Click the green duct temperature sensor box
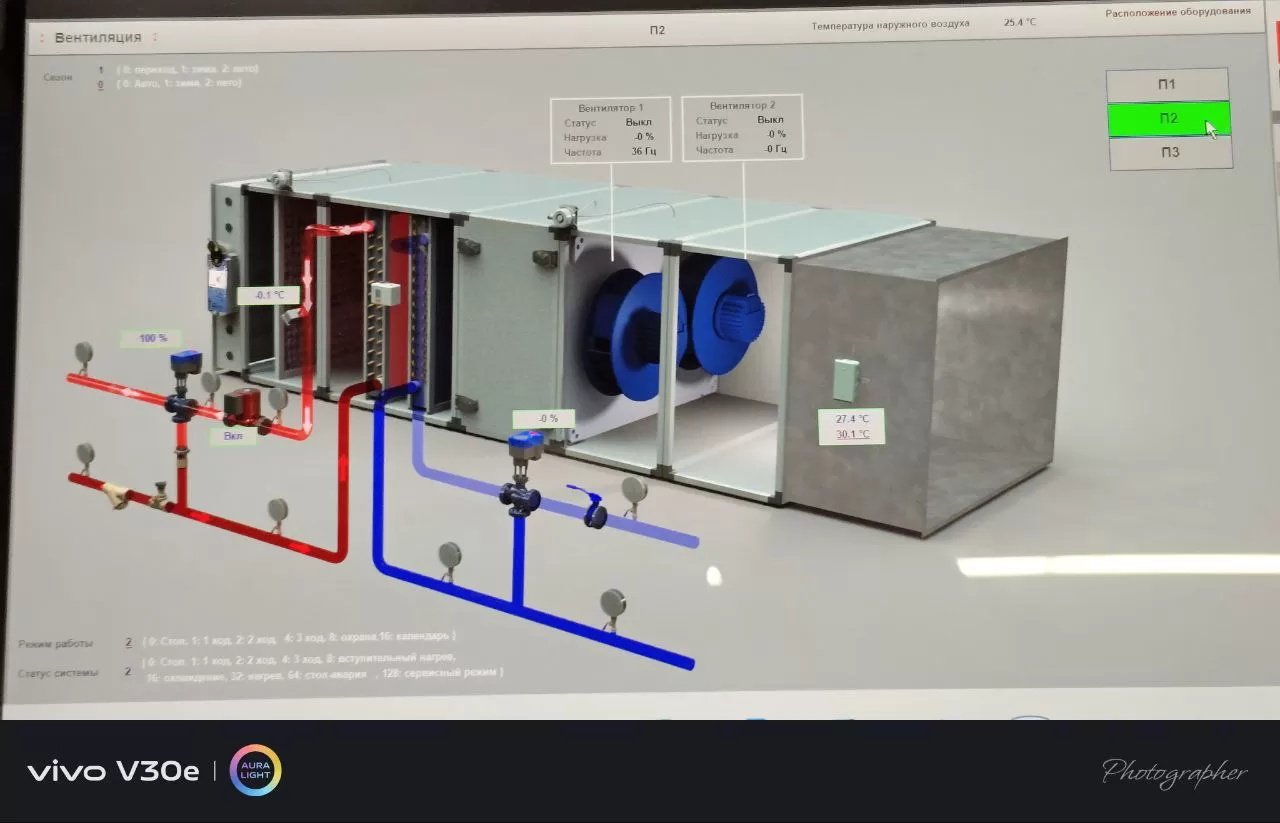 (846, 379)
